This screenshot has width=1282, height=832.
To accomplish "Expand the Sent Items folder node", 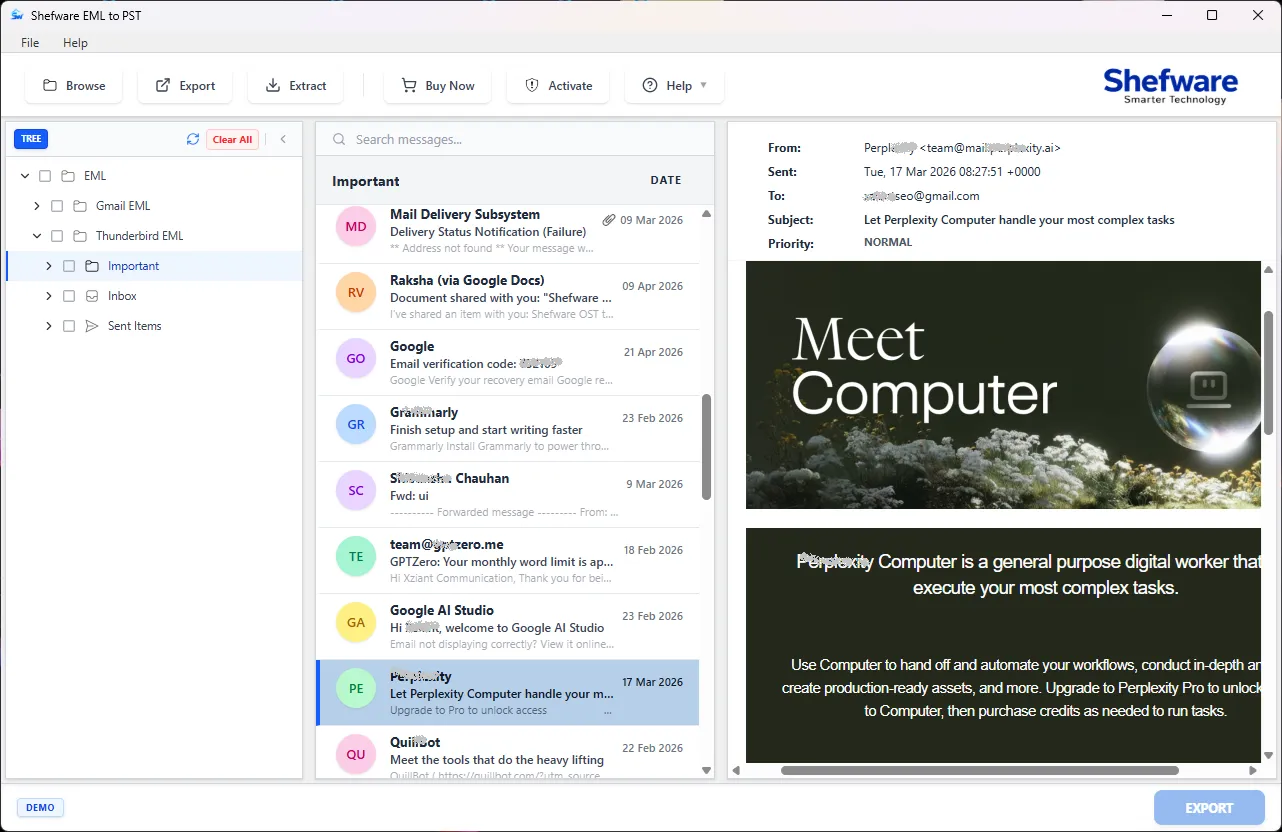I will tap(49, 326).
